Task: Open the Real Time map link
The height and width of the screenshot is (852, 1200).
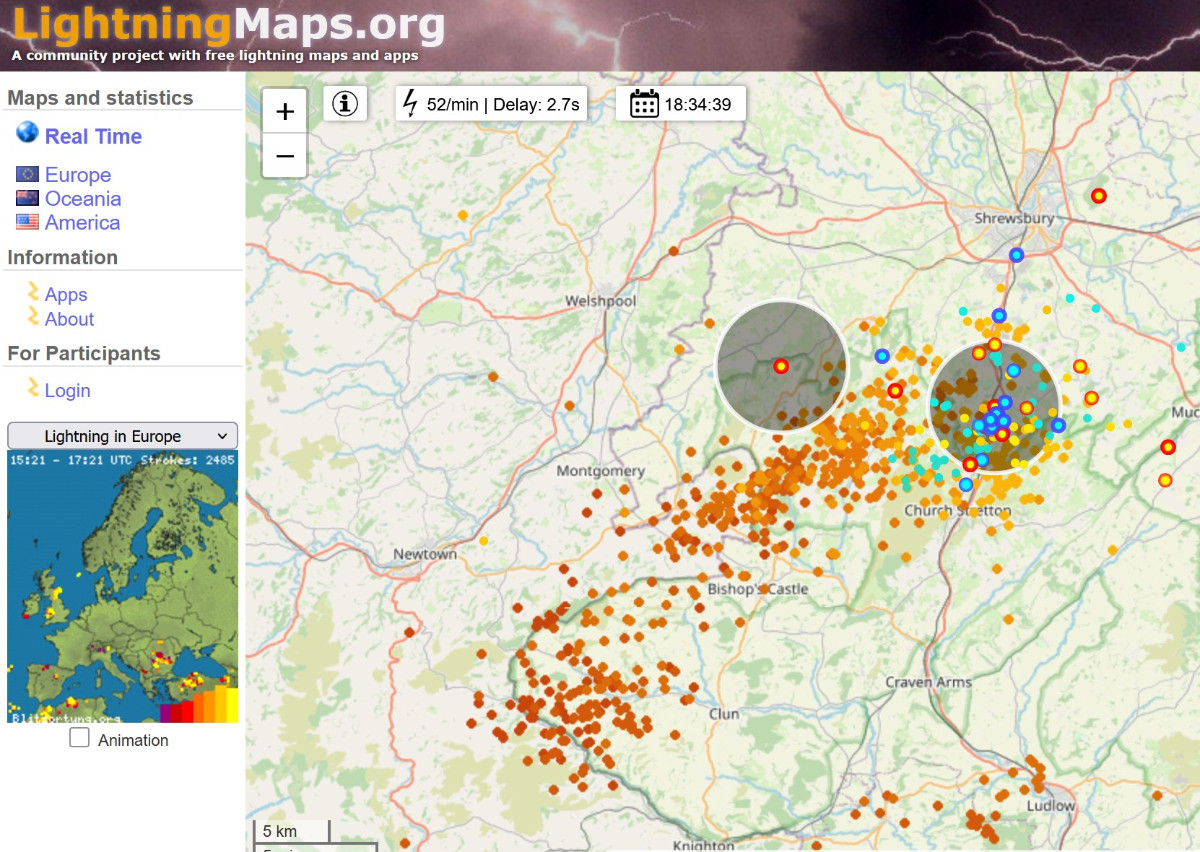Action: coord(93,136)
